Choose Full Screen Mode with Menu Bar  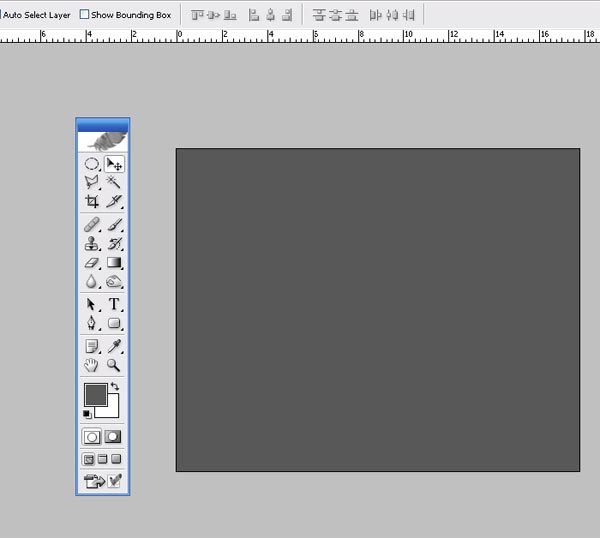click(x=103, y=459)
